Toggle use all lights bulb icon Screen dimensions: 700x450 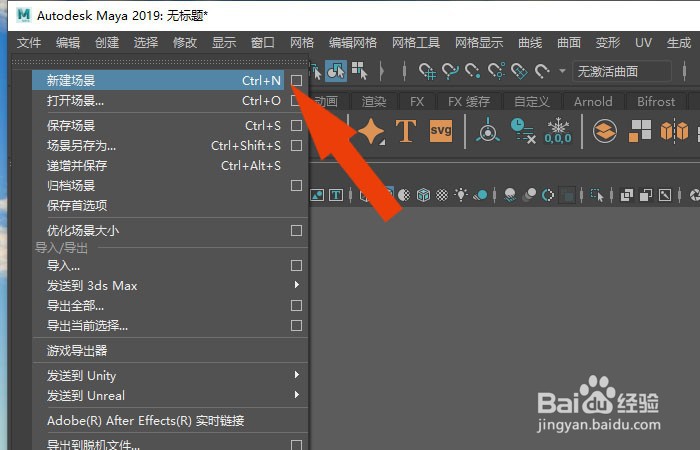[x=461, y=194]
